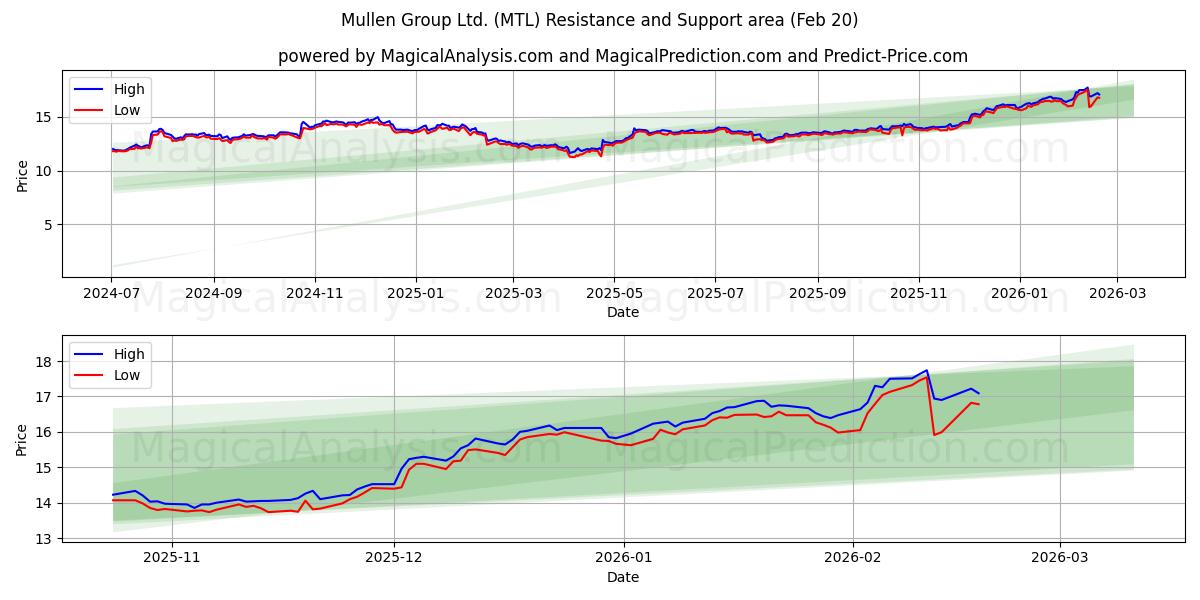Click the top chart x-axis label '2026-03'
This screenshot has height=600, width=1200.
[1117, 295]
